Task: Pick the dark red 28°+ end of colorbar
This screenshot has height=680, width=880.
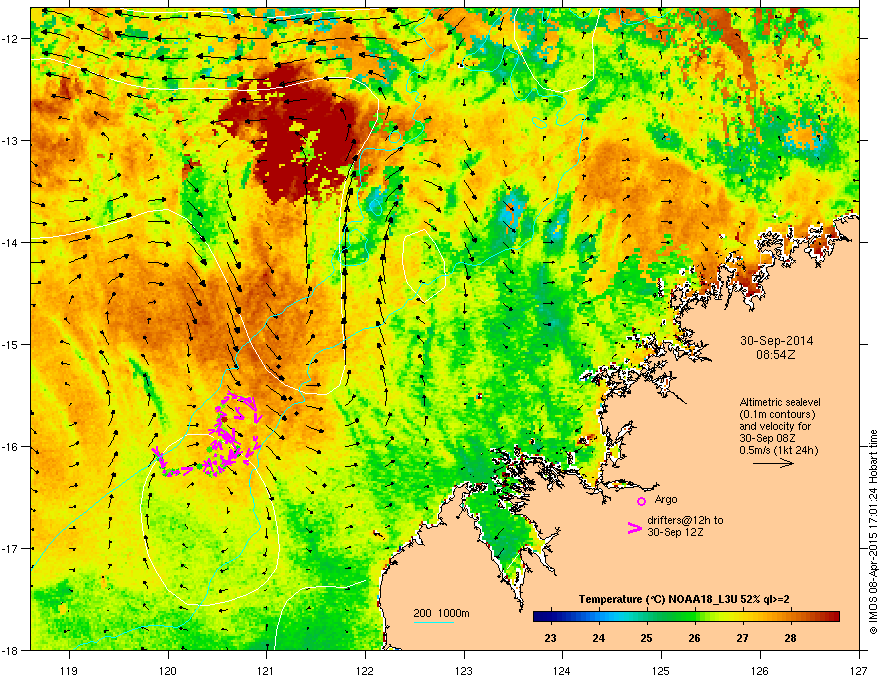Action: pyautogui.click(x=831, y=617)
